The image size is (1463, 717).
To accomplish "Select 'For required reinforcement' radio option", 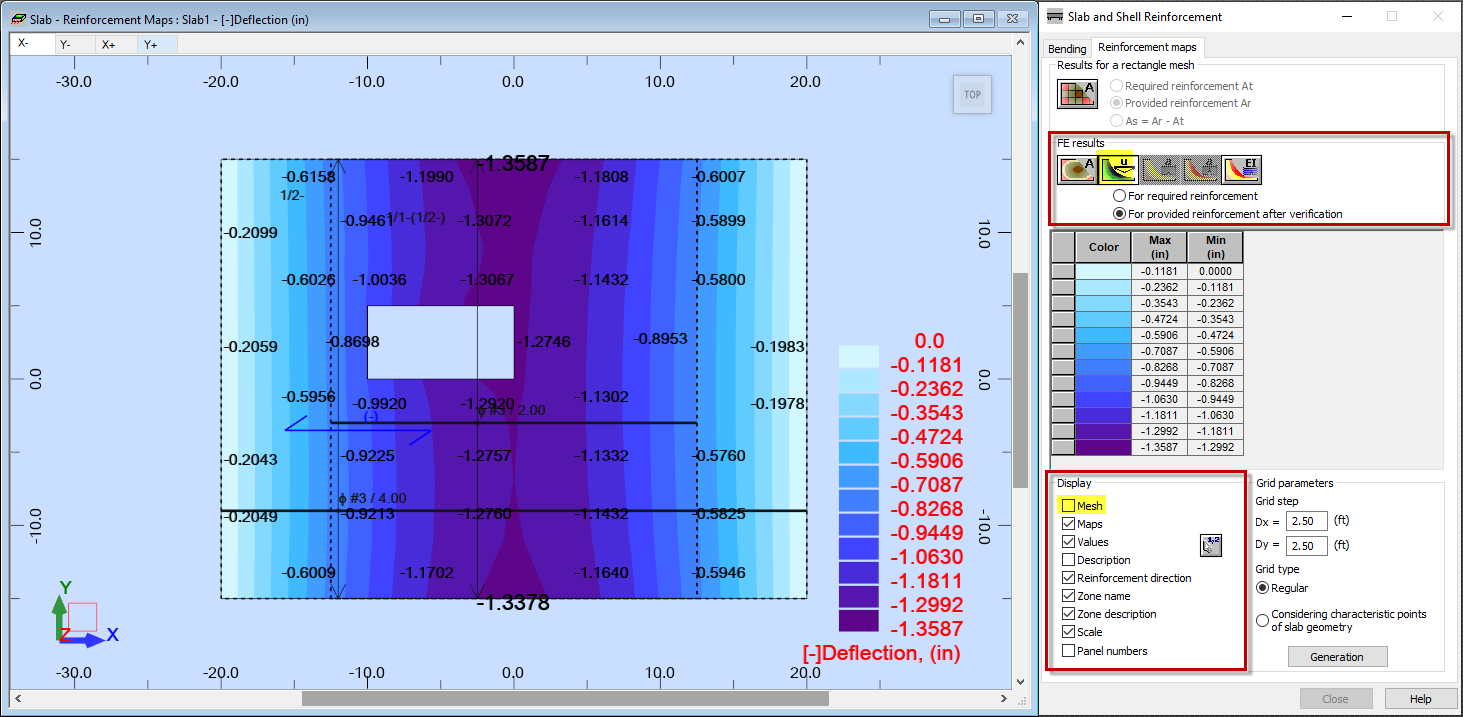I will 1120,196.
